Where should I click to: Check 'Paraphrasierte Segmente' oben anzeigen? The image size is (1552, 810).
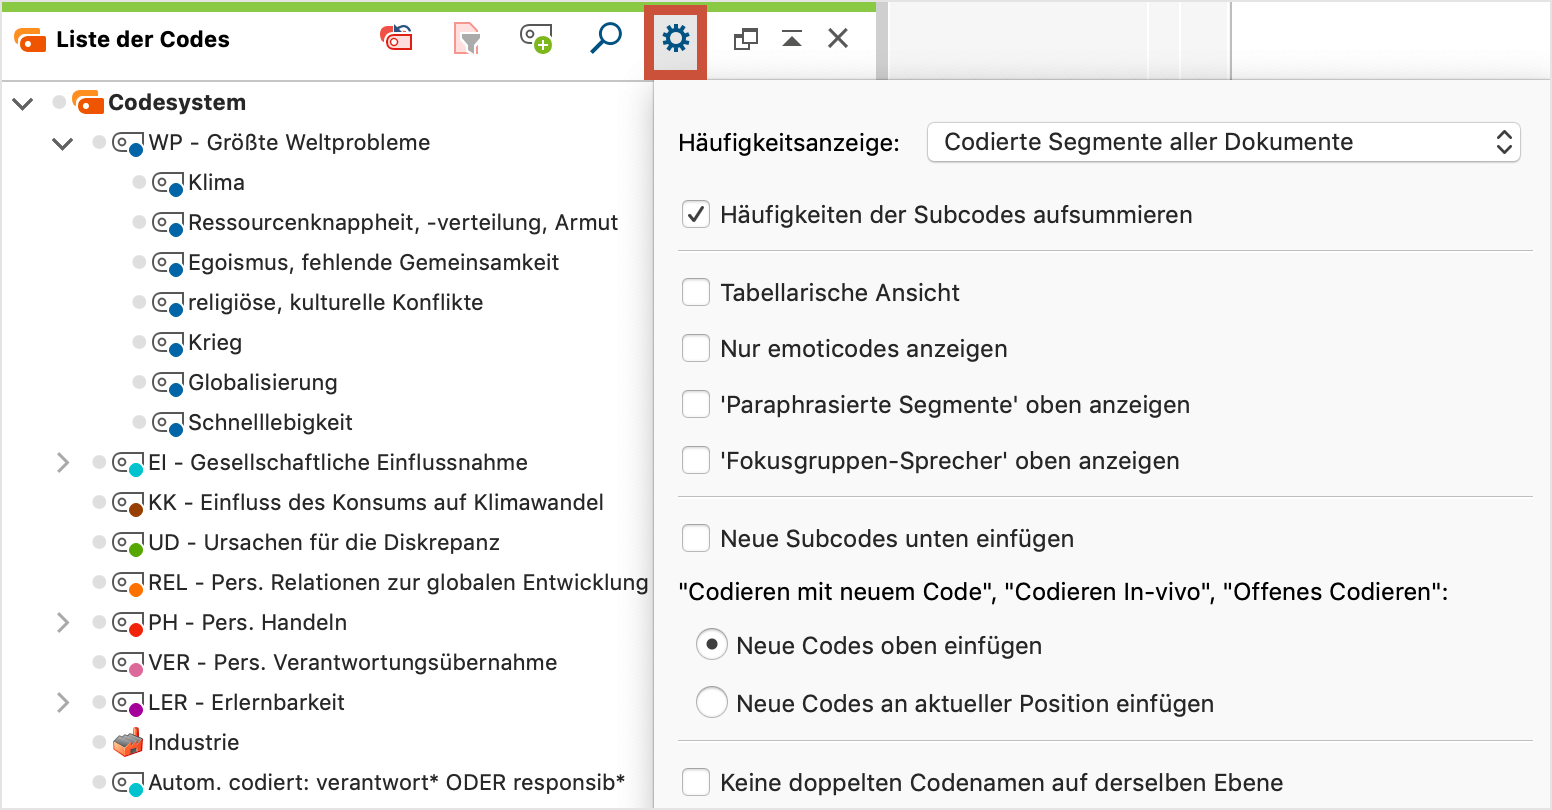(696, 404)
